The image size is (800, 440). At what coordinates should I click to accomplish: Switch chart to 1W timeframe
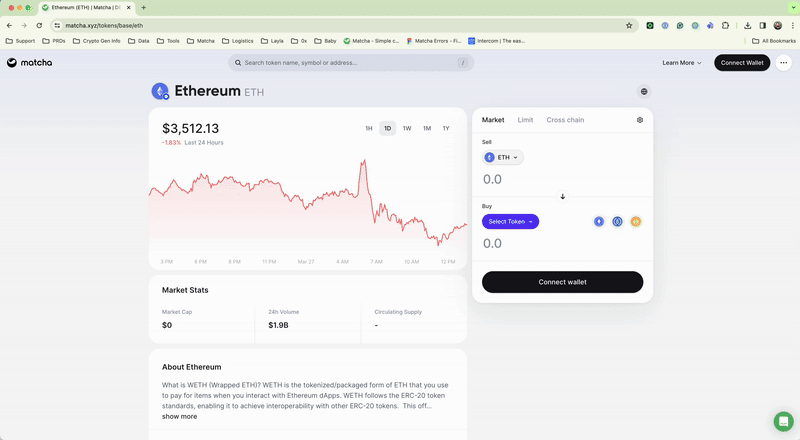407,128
